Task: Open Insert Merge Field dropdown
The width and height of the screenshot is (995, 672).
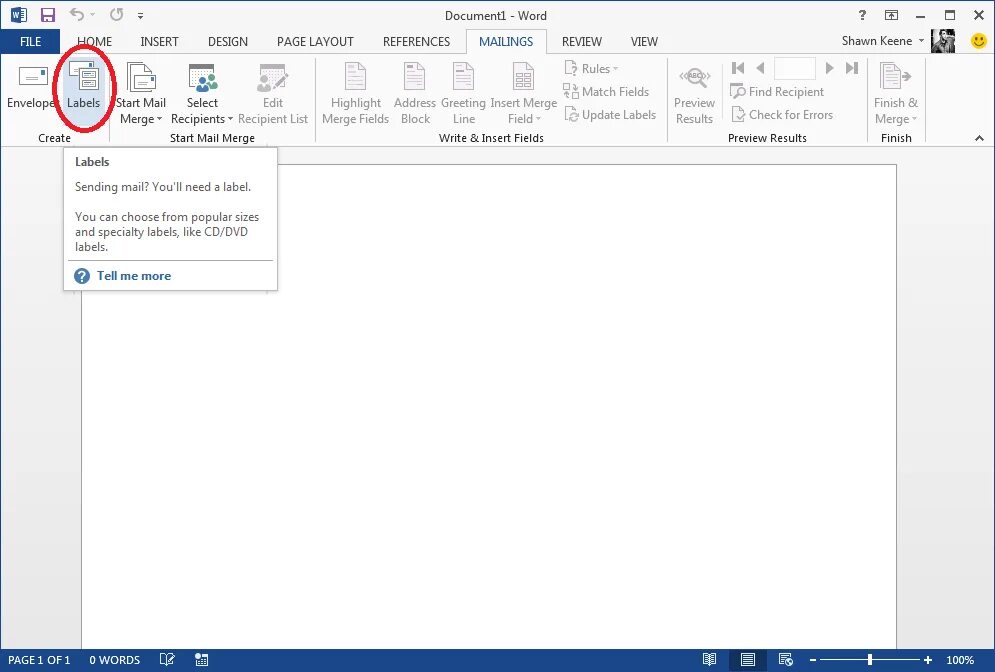Action: point(524,93)
